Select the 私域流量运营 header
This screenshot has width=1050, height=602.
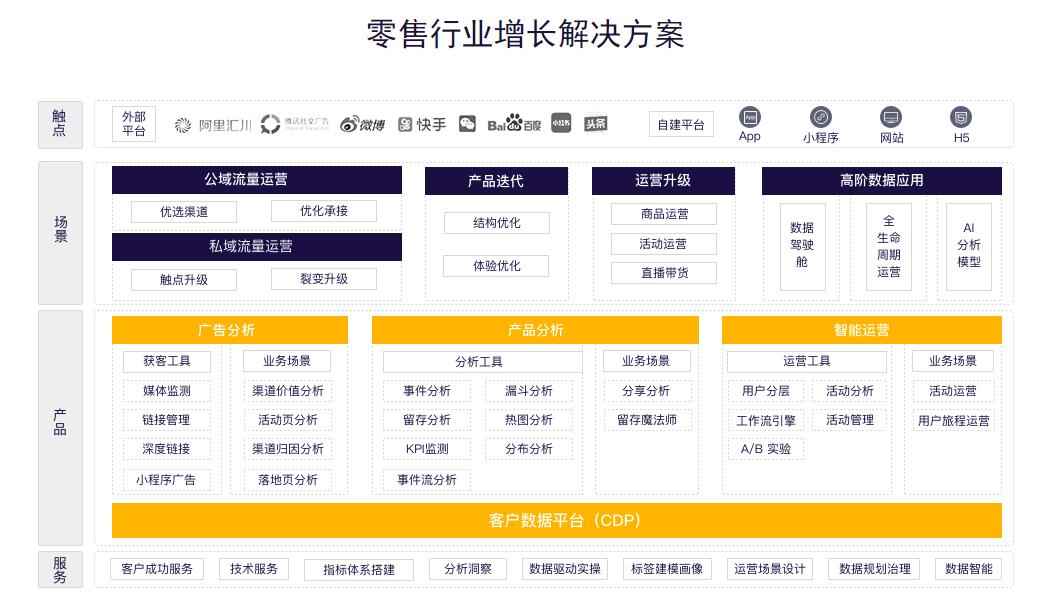(x=256, y=246)
